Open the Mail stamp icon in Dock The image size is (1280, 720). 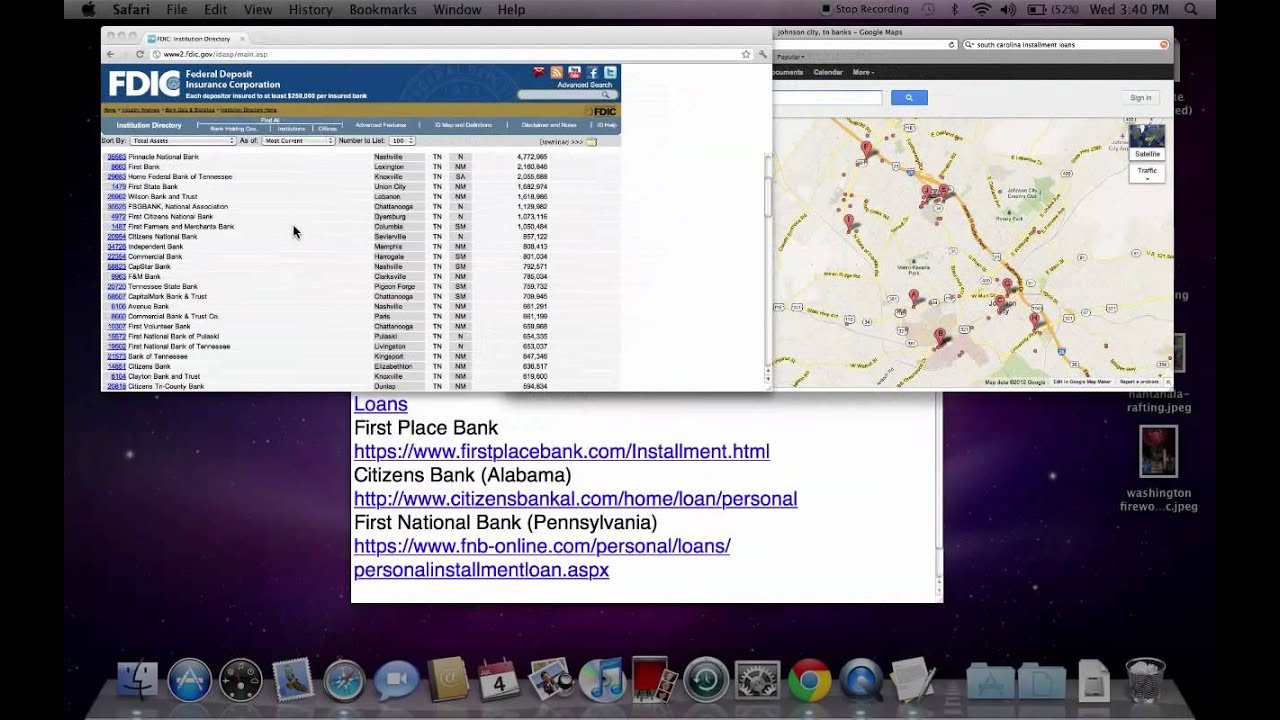point(293,680)
